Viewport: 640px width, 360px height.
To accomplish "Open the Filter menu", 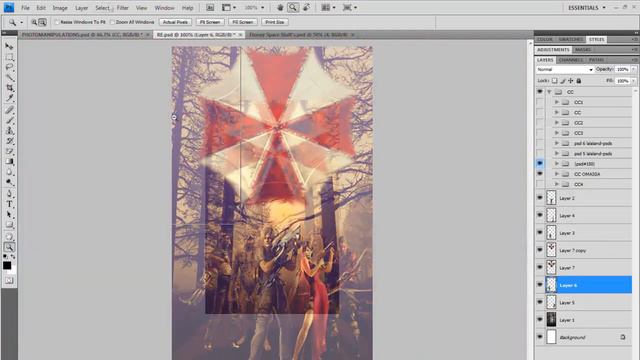I will click(122, 8).
